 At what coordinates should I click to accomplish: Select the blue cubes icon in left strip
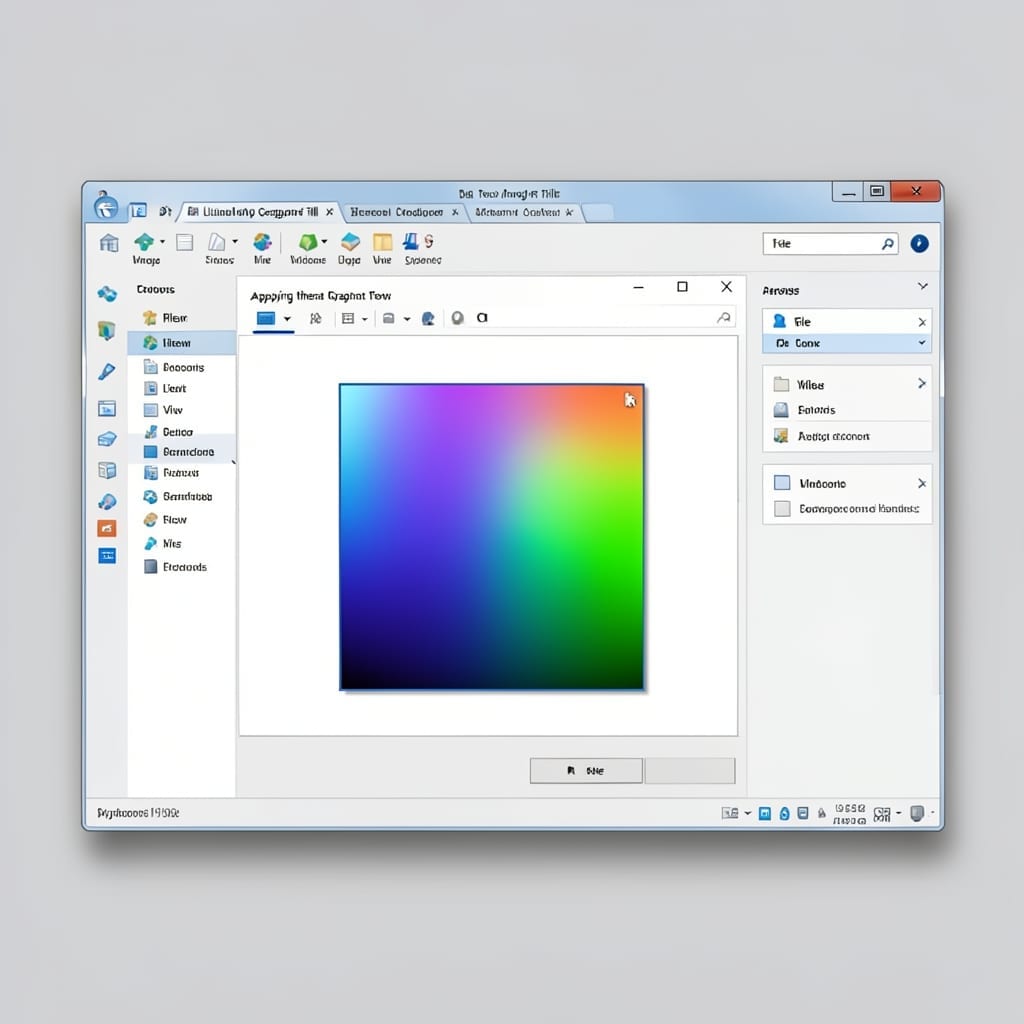pyautogui.click(x=107, y=294)
